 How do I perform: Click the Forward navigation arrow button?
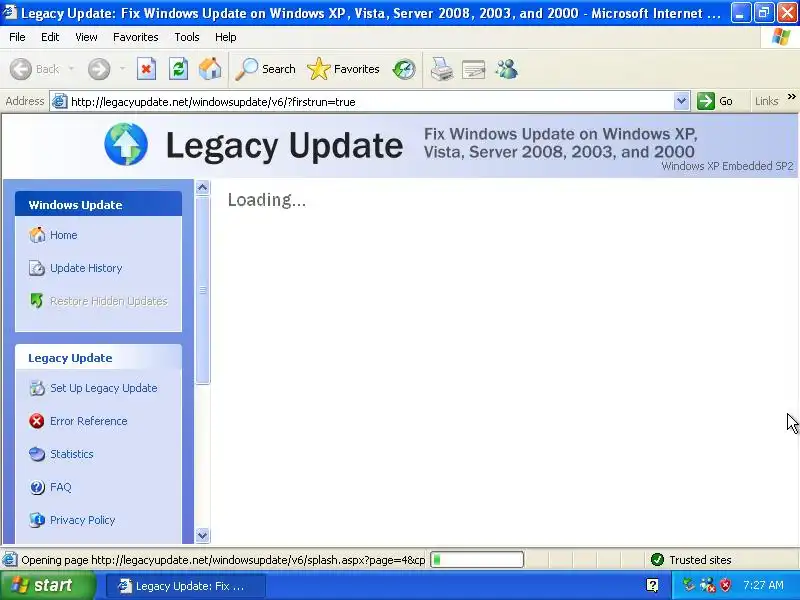[99, 69]
